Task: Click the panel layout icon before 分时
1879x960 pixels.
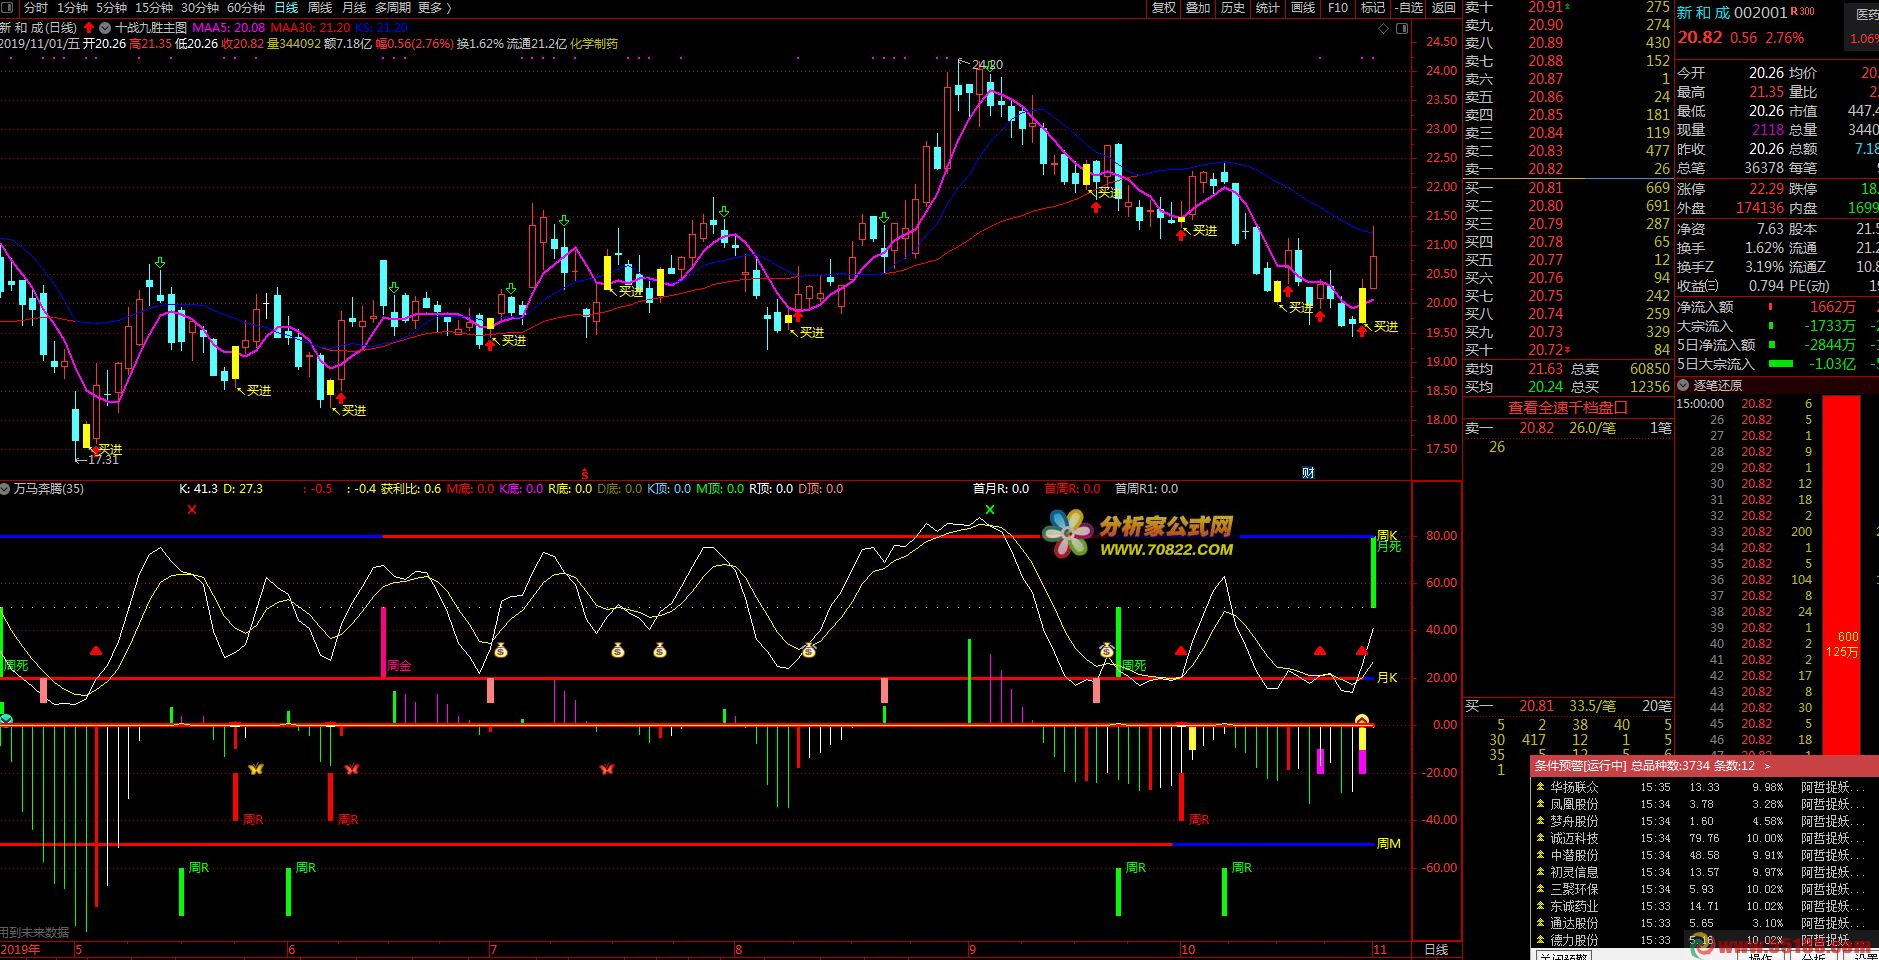Action: [9, 7]
